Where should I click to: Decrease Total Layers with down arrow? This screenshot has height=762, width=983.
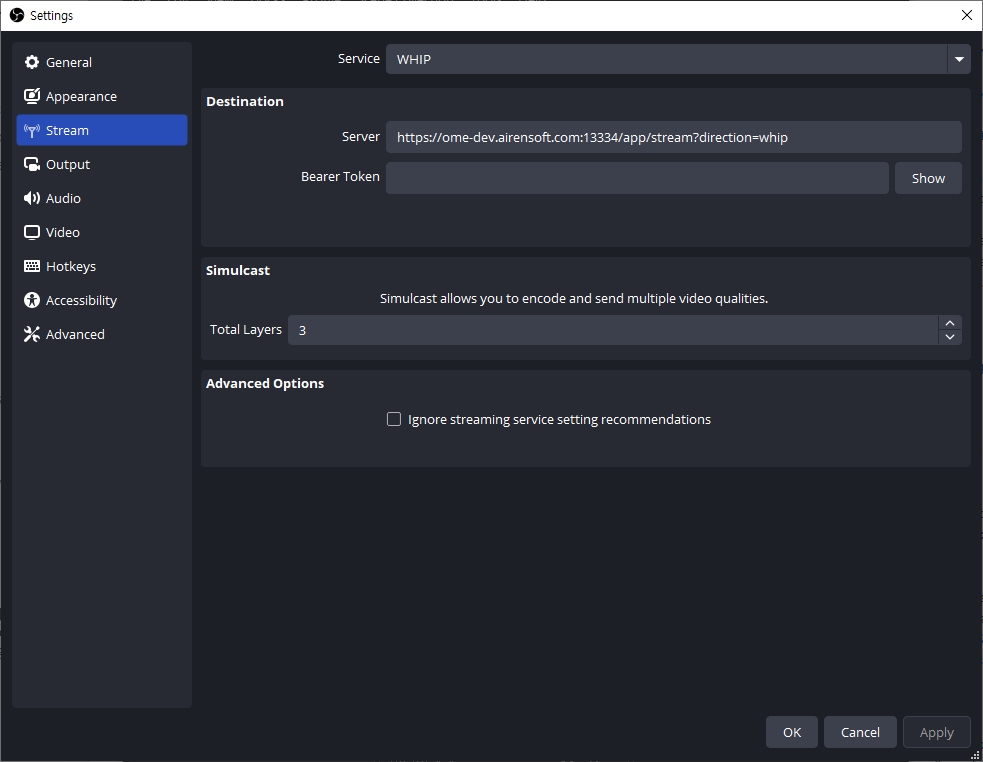click(949, 337)
